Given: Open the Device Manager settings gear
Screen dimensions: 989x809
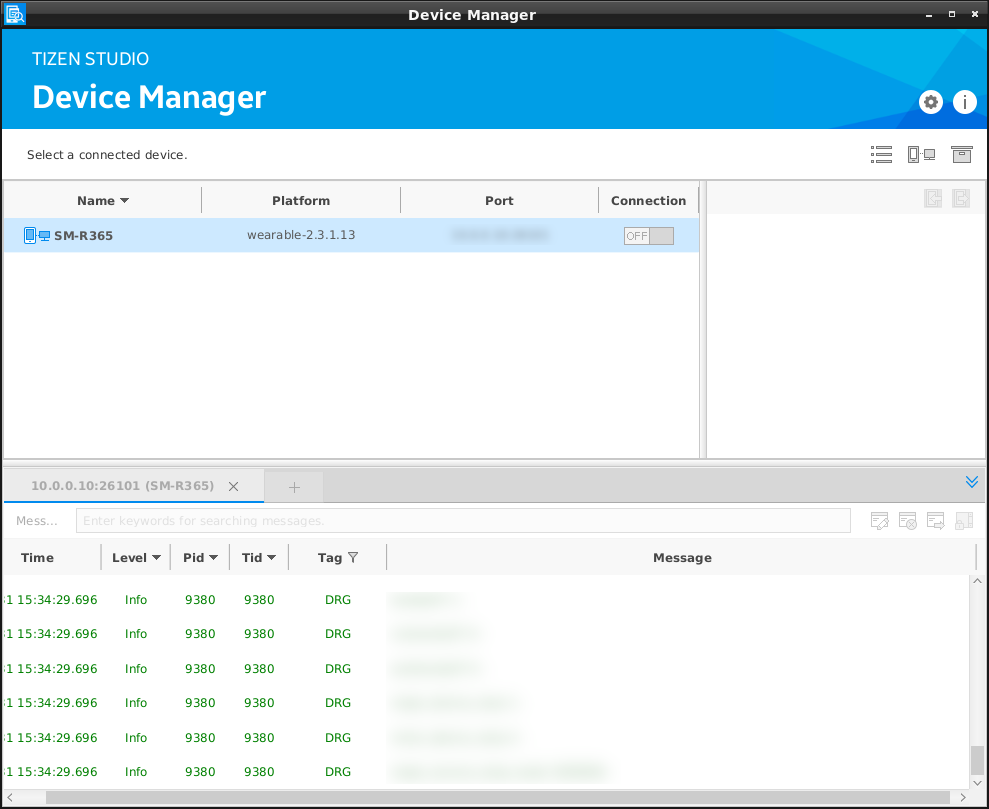Looking at the screenshot, I should (930, 102).
